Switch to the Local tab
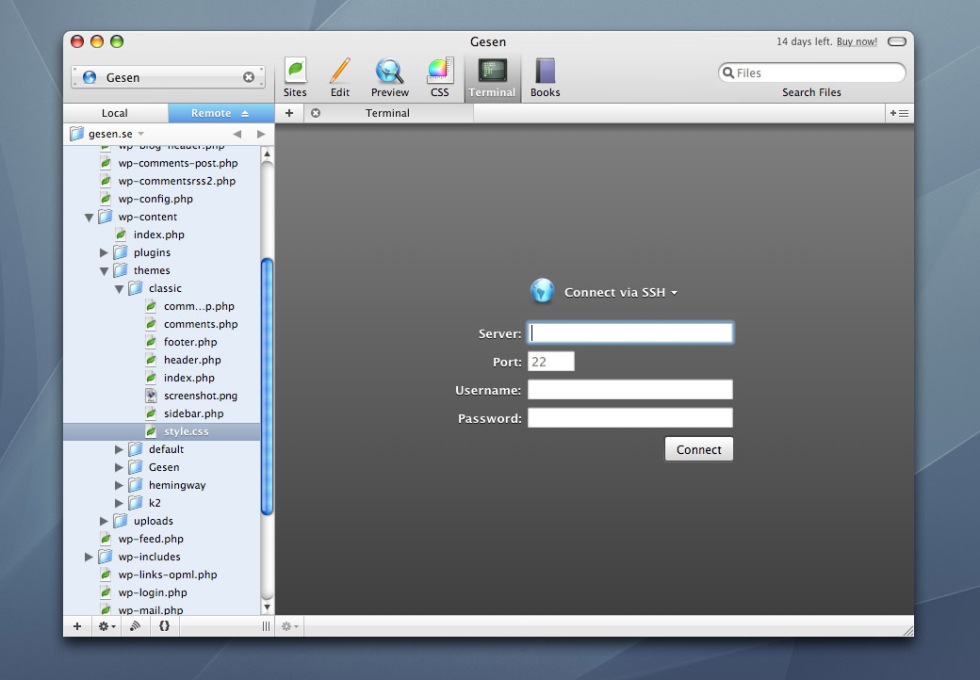This screenshot has height=680, width=980. pos(115,113)
